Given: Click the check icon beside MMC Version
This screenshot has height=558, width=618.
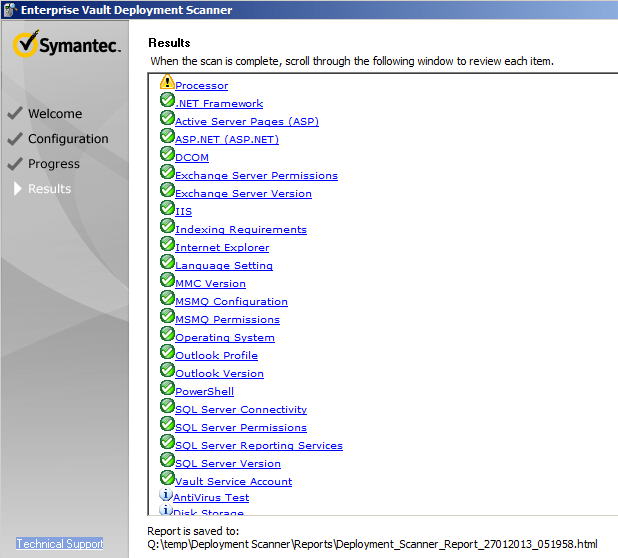Looking at the screenshot, I should pyautogui.click(x=167, y=280).
